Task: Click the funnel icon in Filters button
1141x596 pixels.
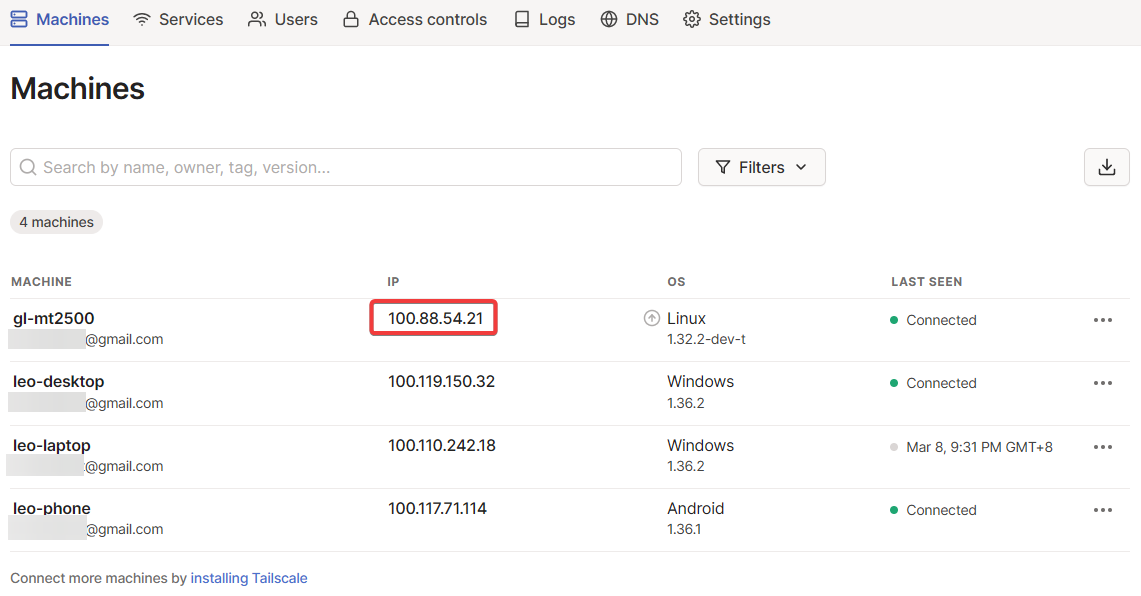Action: tap(723, 167)
